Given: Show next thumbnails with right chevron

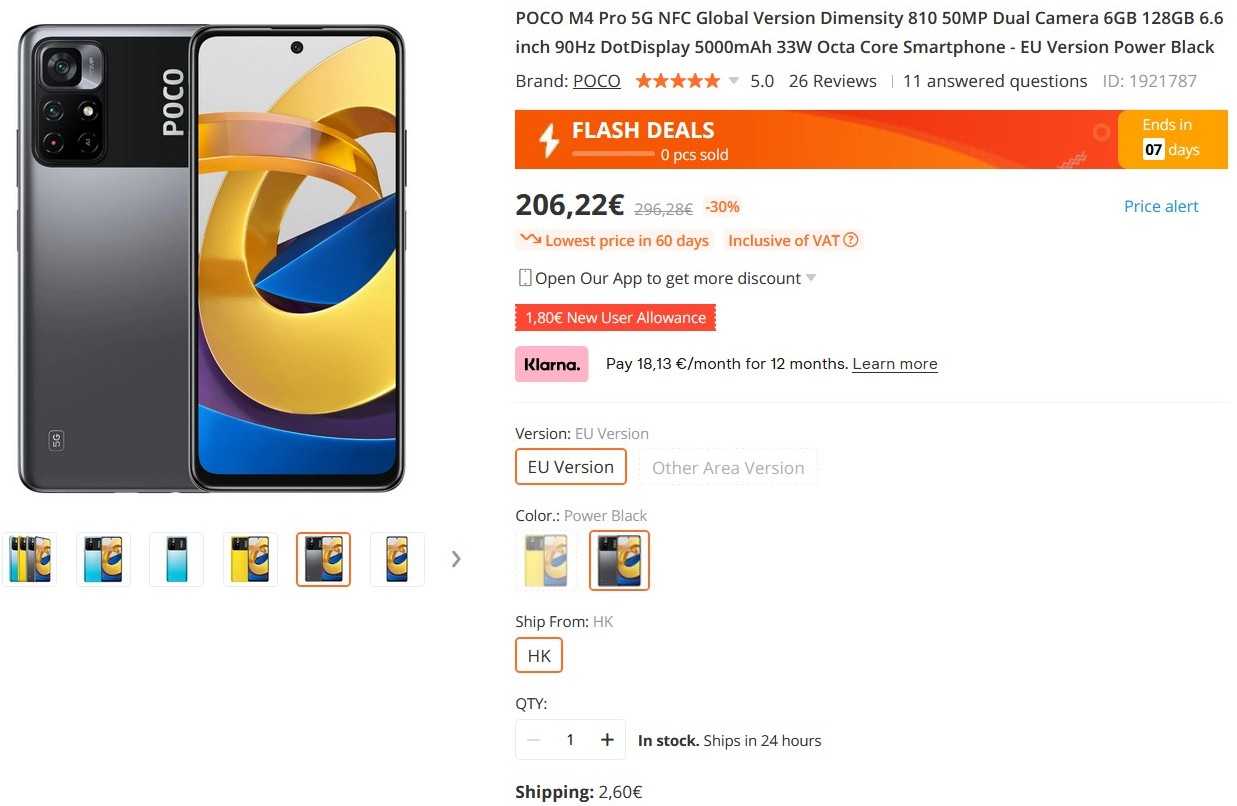Looking at the screenshot, I should click(x=456, y=559).
